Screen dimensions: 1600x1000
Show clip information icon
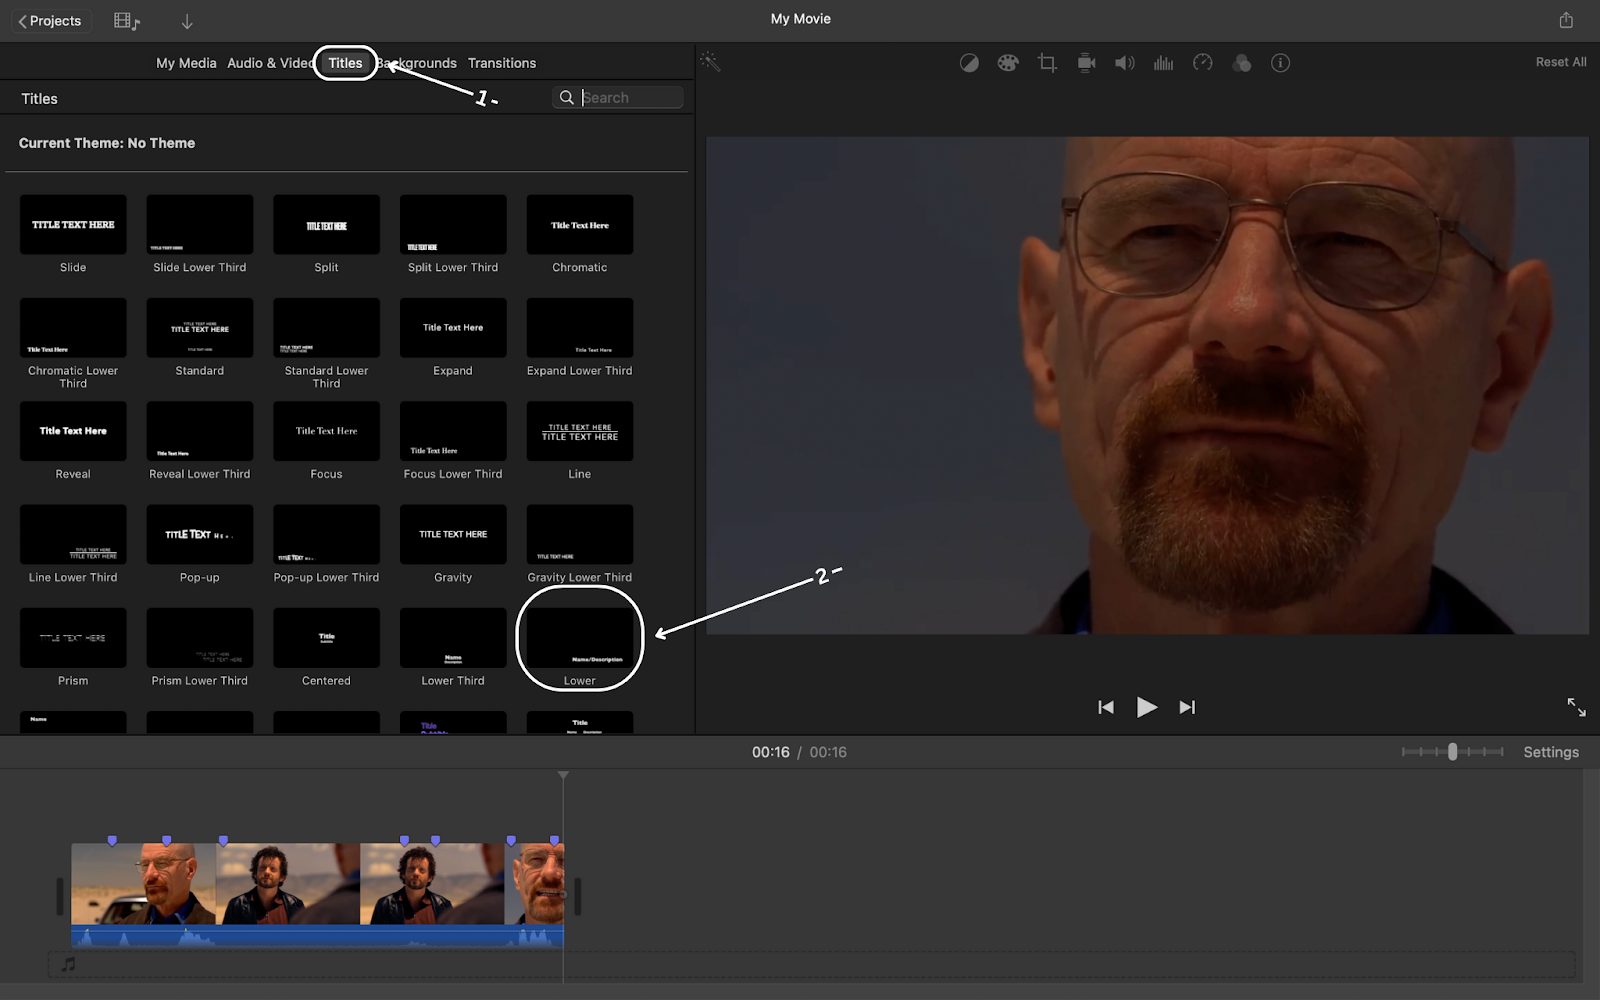(x=1280, y=63)
